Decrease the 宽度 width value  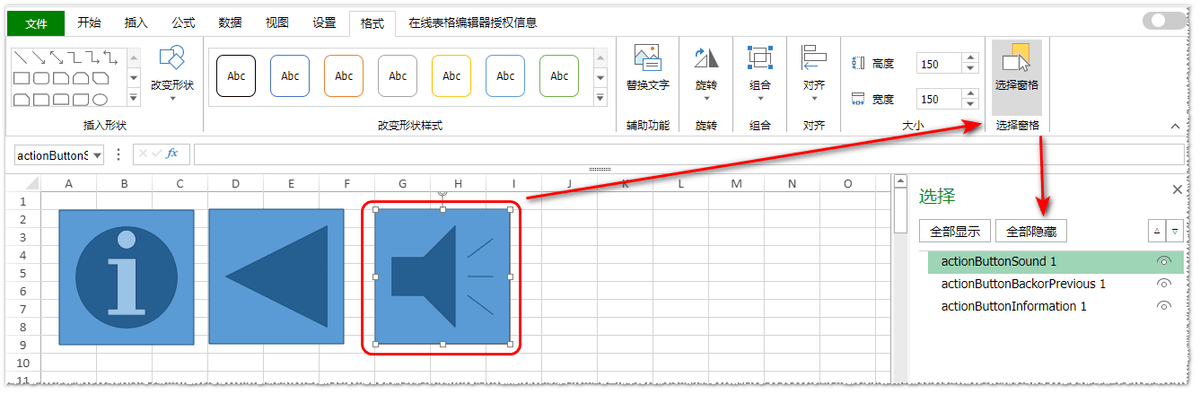(969, 104)
